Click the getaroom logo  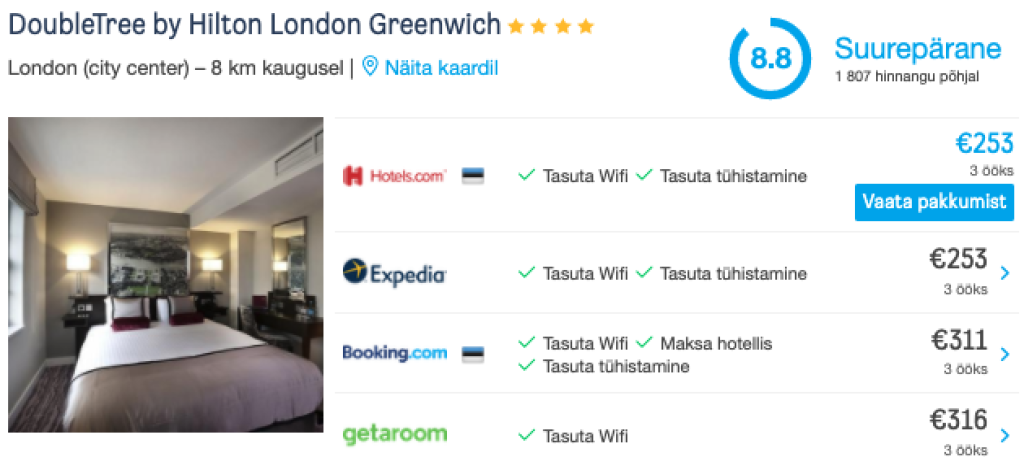point(394,434)
